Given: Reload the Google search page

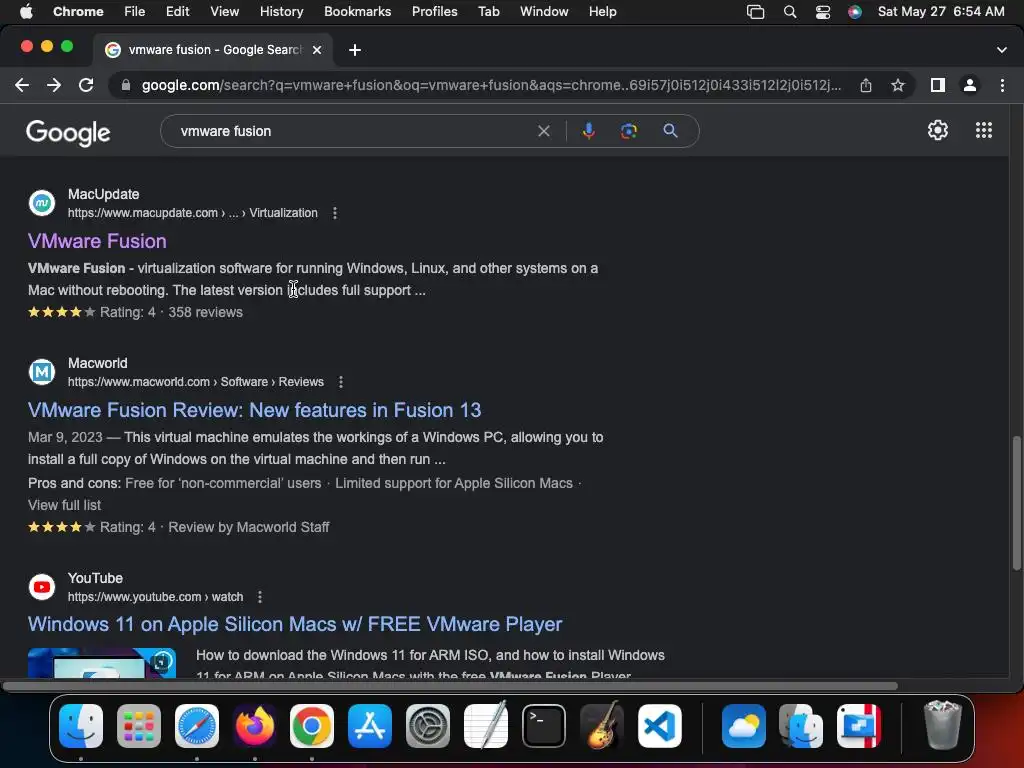Looking at the screenshot, I should pos(86,85).
